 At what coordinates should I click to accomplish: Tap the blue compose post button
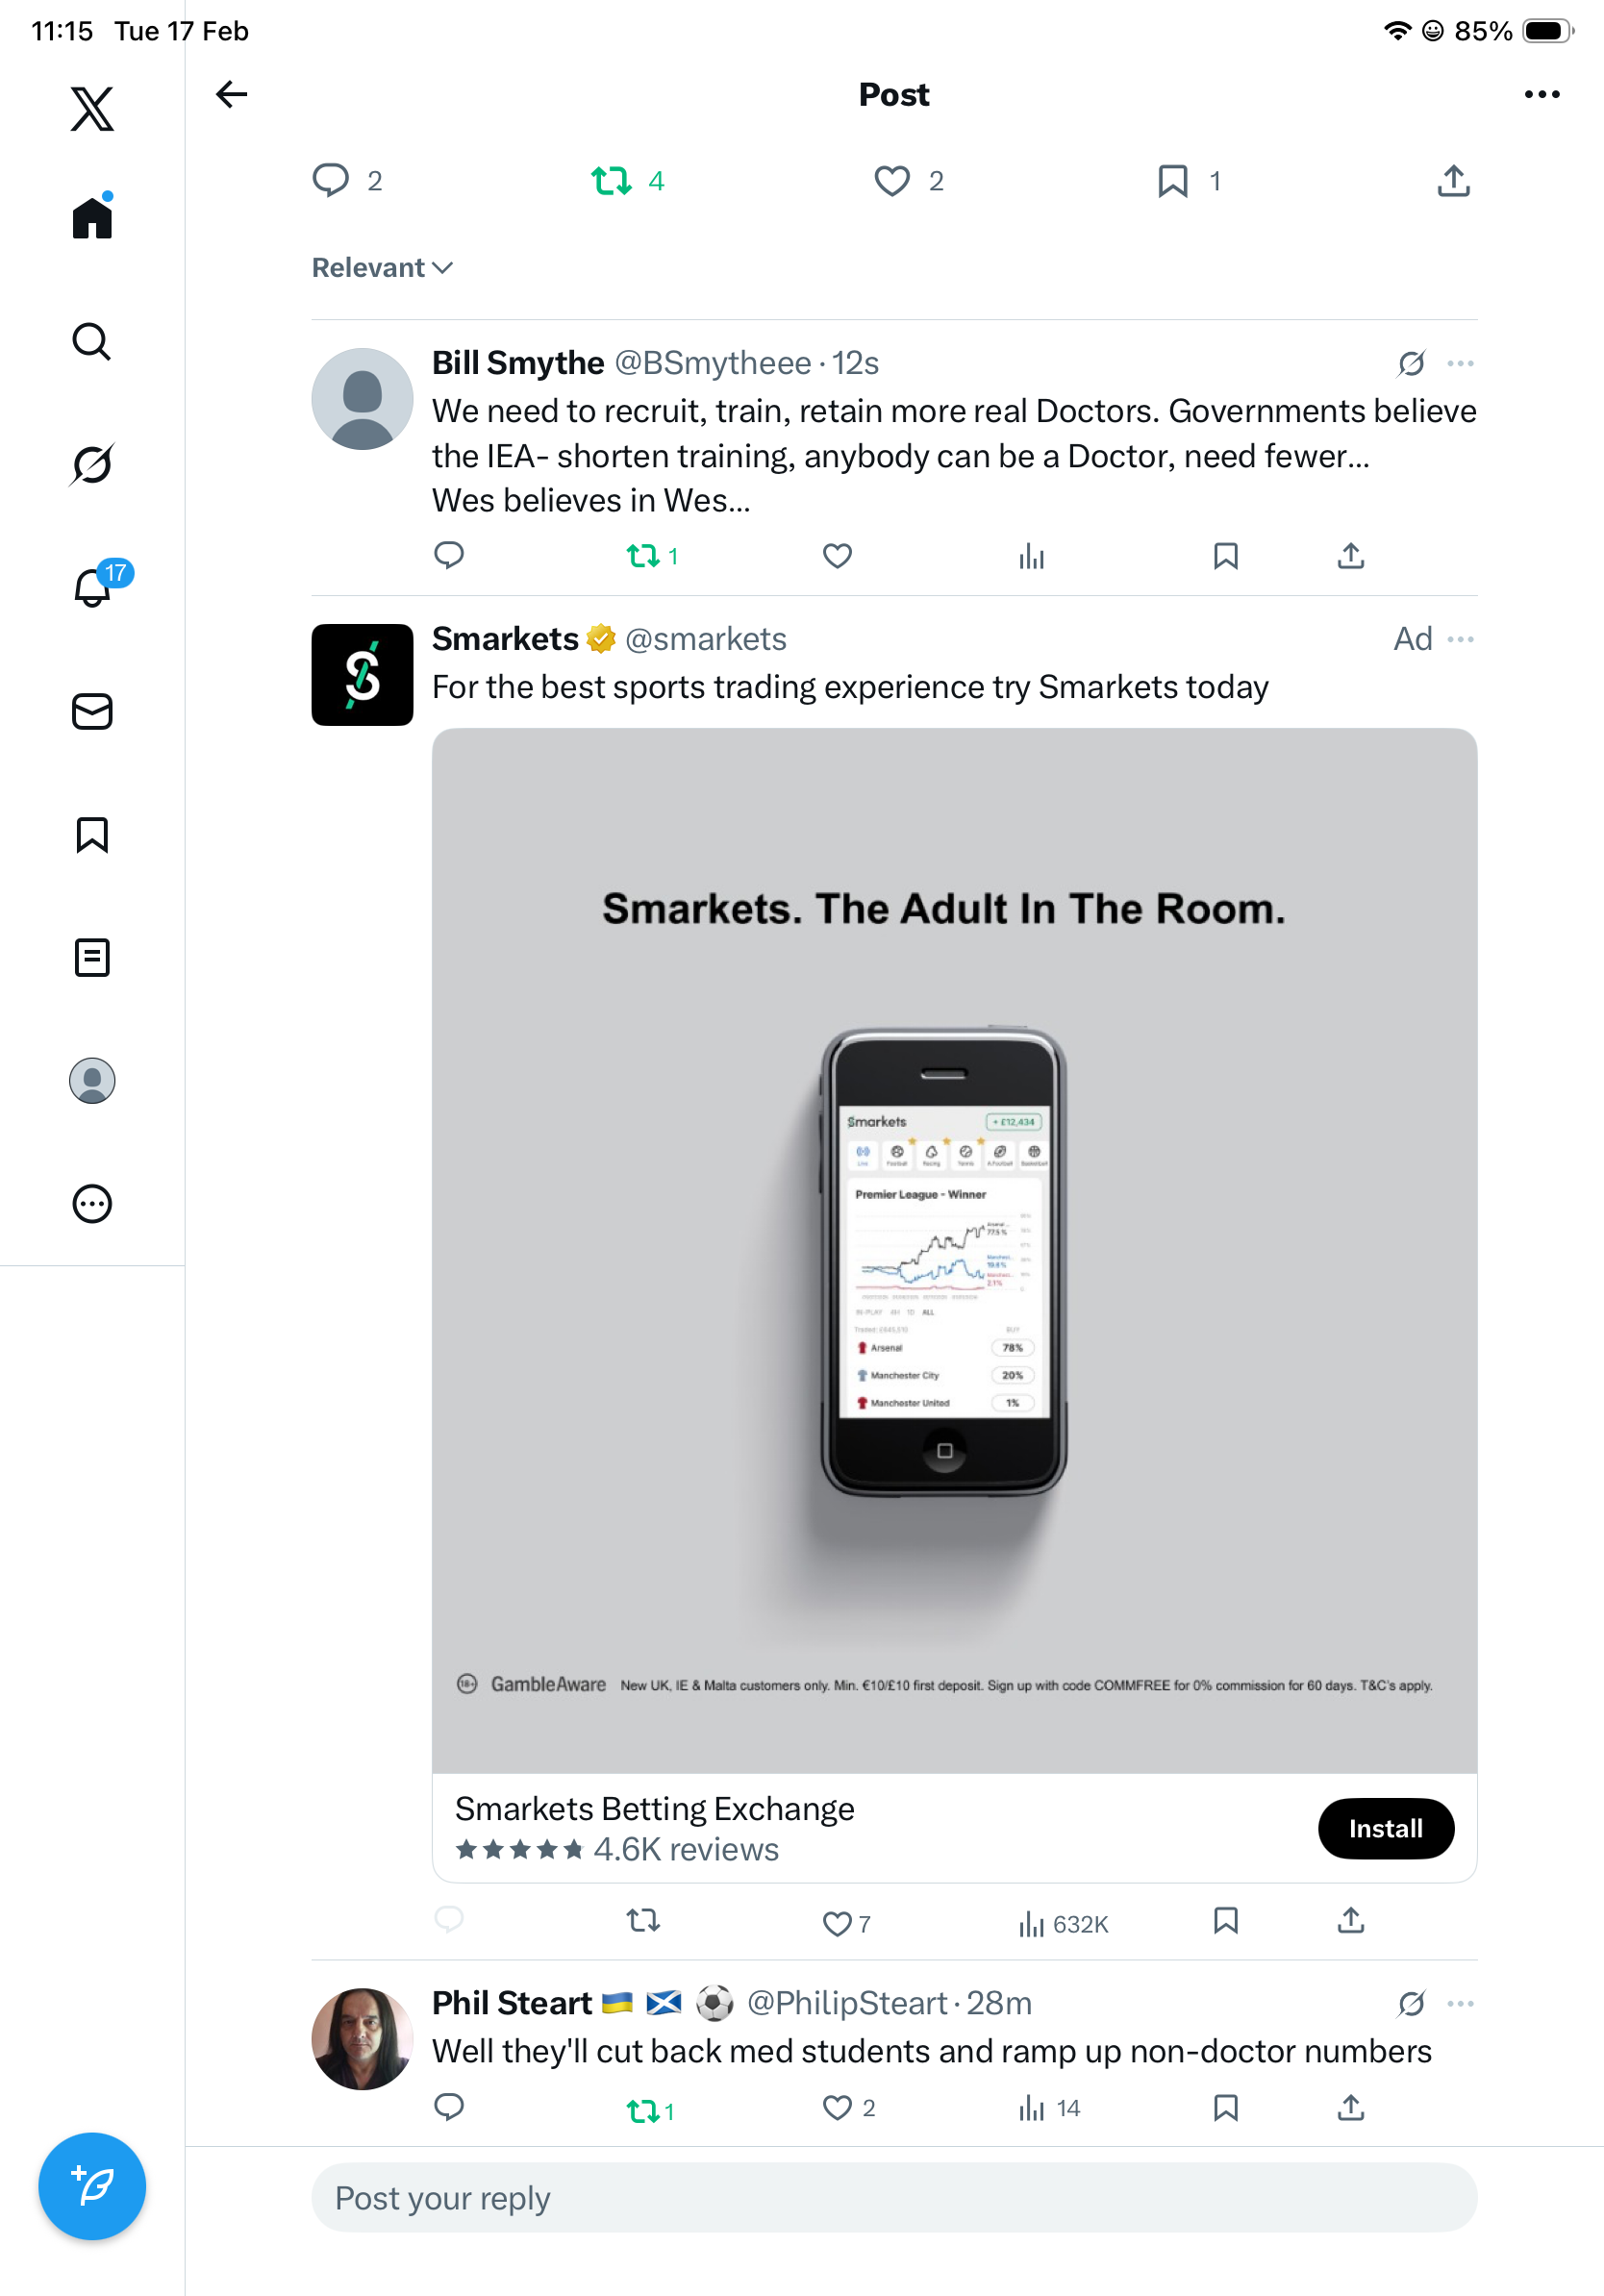click(92, 2186)
